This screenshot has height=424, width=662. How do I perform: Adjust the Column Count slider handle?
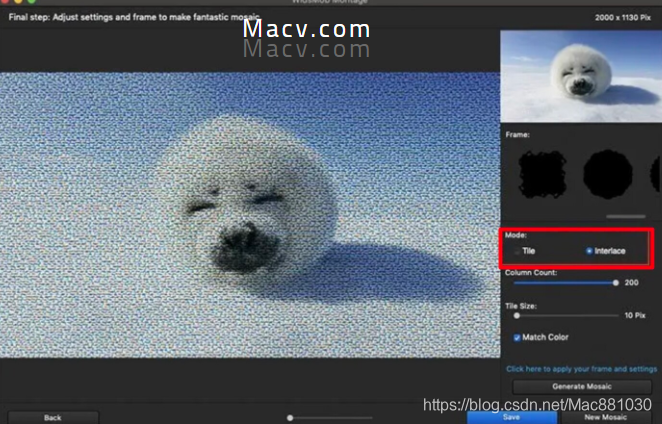point(616,283)
